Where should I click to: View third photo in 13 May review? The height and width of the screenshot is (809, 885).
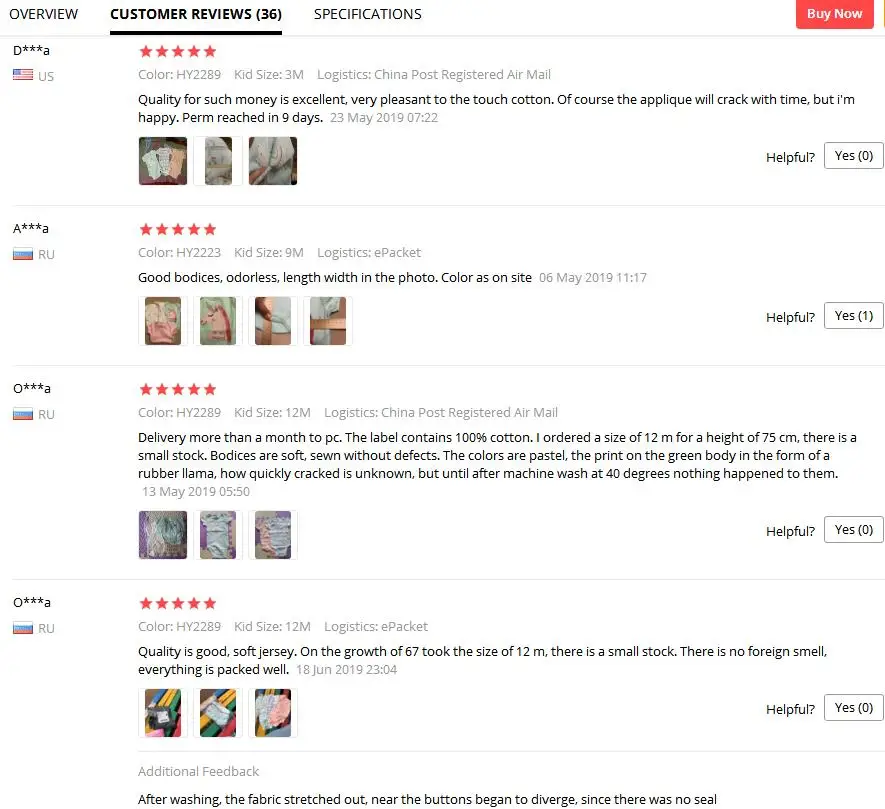(273, 535)
